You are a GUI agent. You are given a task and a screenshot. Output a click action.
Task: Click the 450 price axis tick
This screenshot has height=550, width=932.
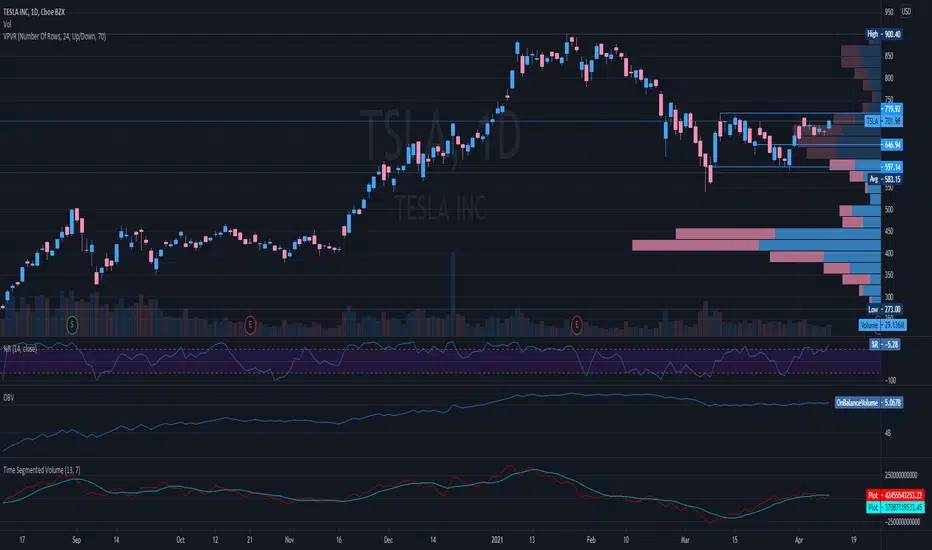[x=889, y=231]
